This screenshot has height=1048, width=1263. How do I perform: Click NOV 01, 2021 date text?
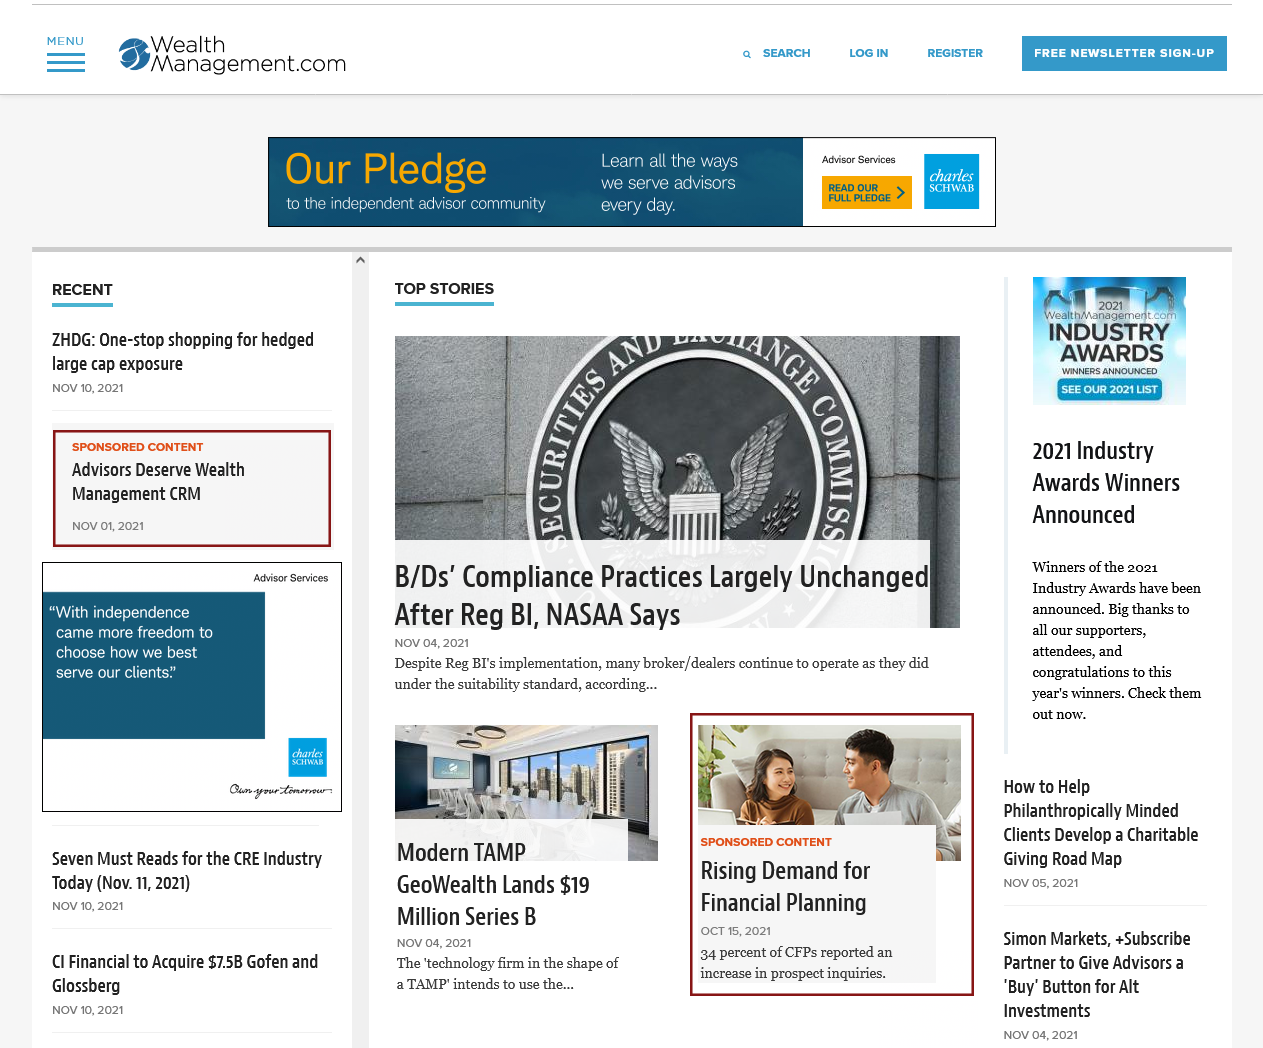108,526
